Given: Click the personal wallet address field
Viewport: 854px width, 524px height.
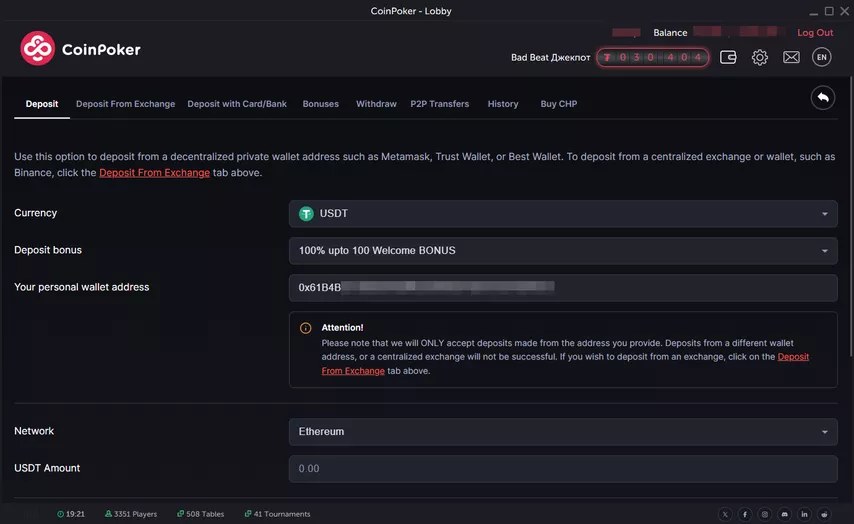Looking at the screenshot, I should point(563,288).
